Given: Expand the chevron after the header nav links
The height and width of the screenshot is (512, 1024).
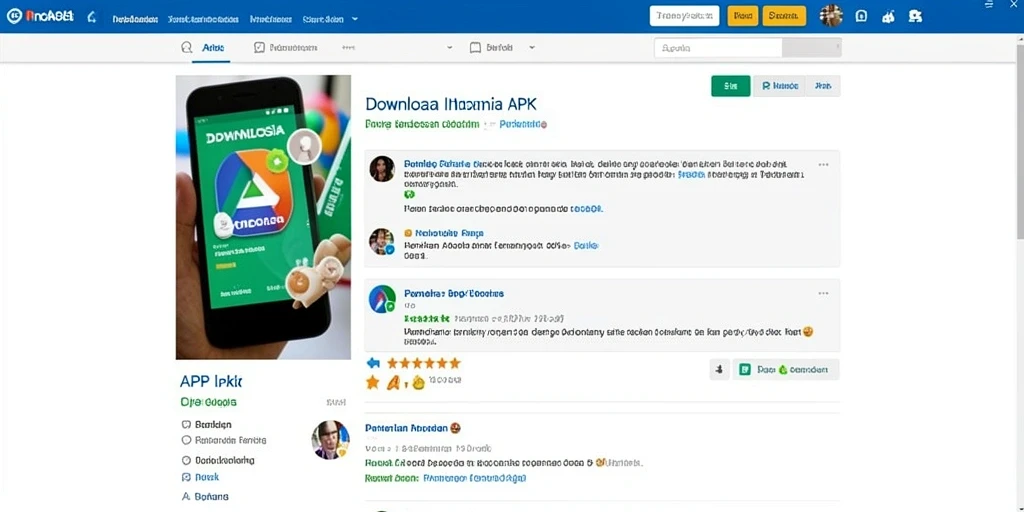Looking at the screenshot, I should (355, 19).
